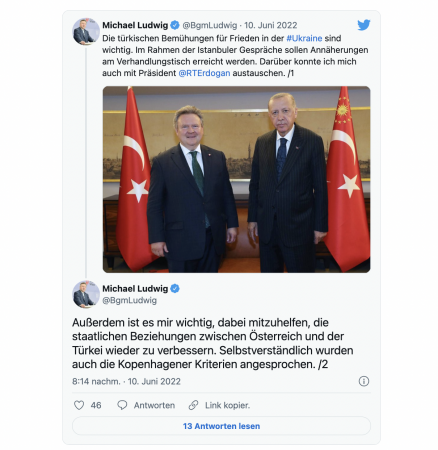The image size is (438, 450).
Task: Open top profile avatar of Michael Ludwig
Action: pyautogui.click(x=86, y=32)
